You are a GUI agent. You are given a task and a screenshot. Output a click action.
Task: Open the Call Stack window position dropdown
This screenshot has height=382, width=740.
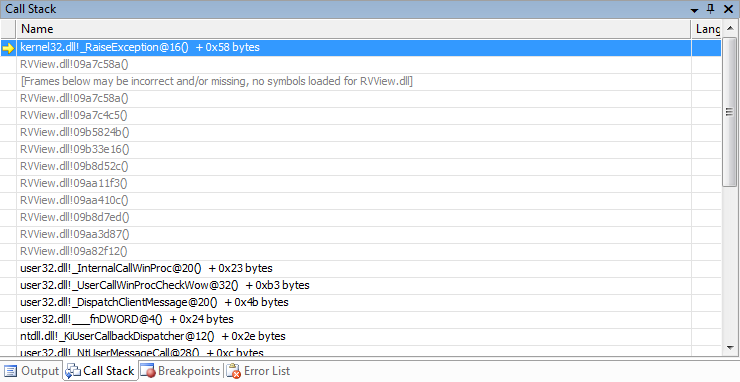pyautogui.click(x=694, y=10)
